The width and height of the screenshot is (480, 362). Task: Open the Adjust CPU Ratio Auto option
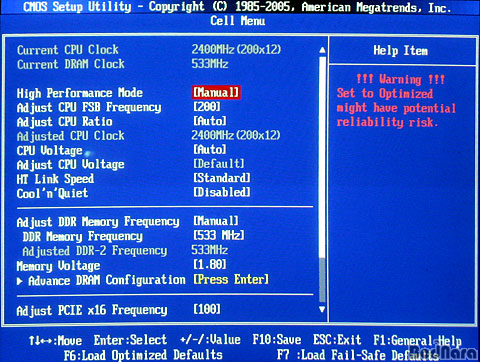point(210,121)
